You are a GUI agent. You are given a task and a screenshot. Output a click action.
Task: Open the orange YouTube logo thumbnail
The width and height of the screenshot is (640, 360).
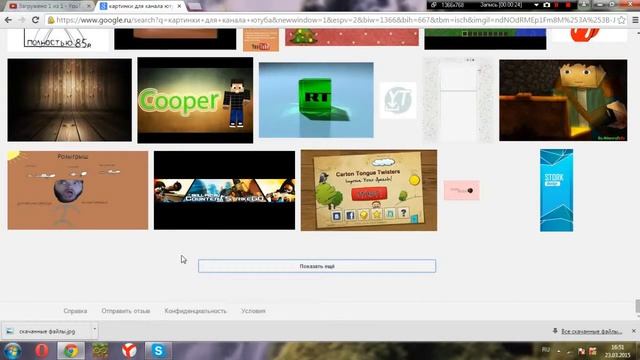pos(261,40)
